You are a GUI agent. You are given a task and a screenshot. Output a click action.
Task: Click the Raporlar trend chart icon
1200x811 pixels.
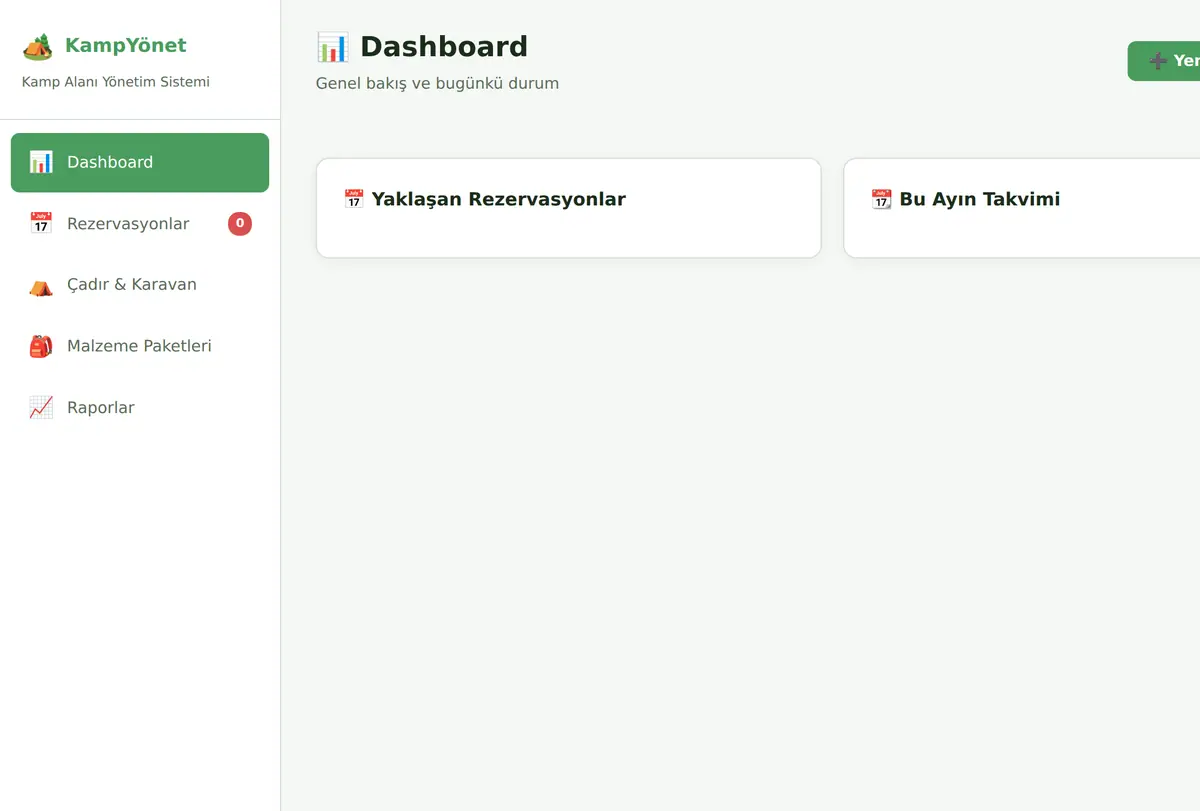(x=41, y=407)
